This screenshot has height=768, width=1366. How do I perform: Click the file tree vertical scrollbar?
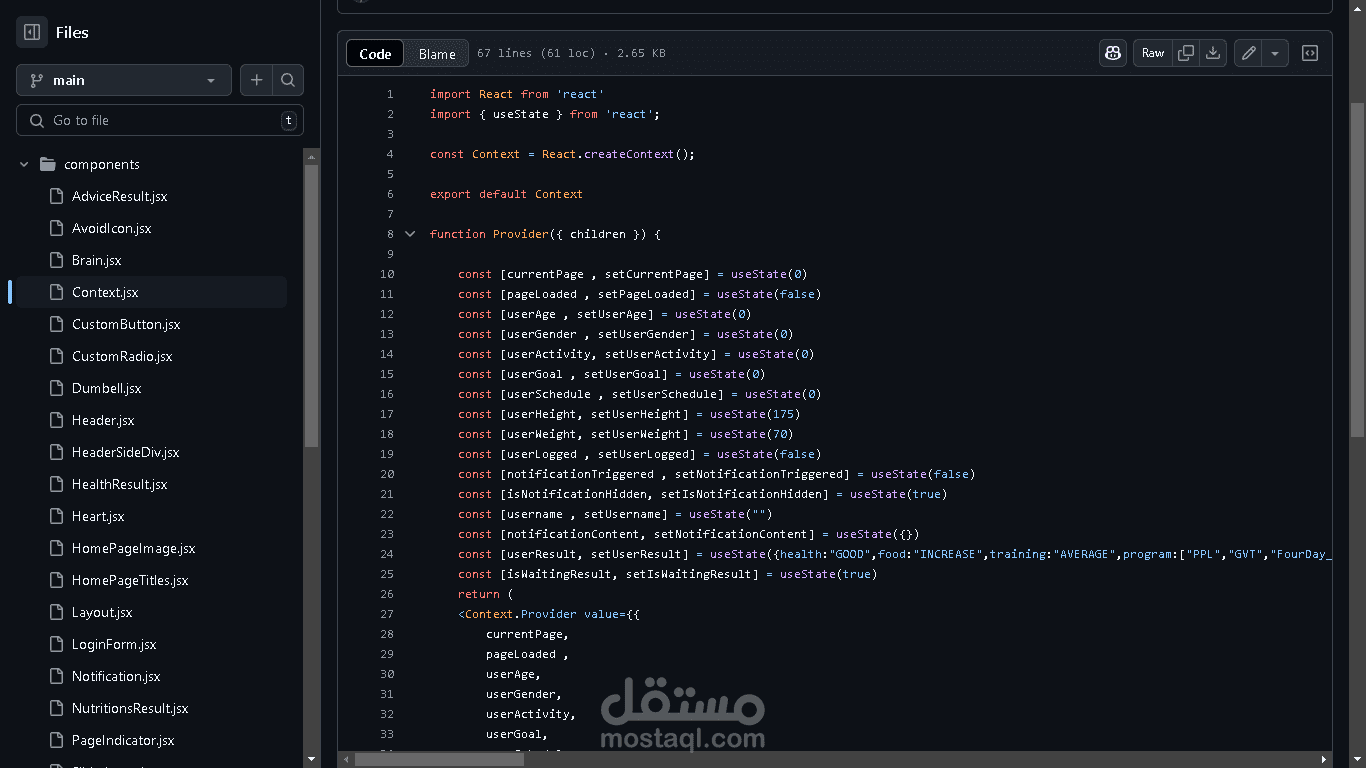(x=312, y=305)
